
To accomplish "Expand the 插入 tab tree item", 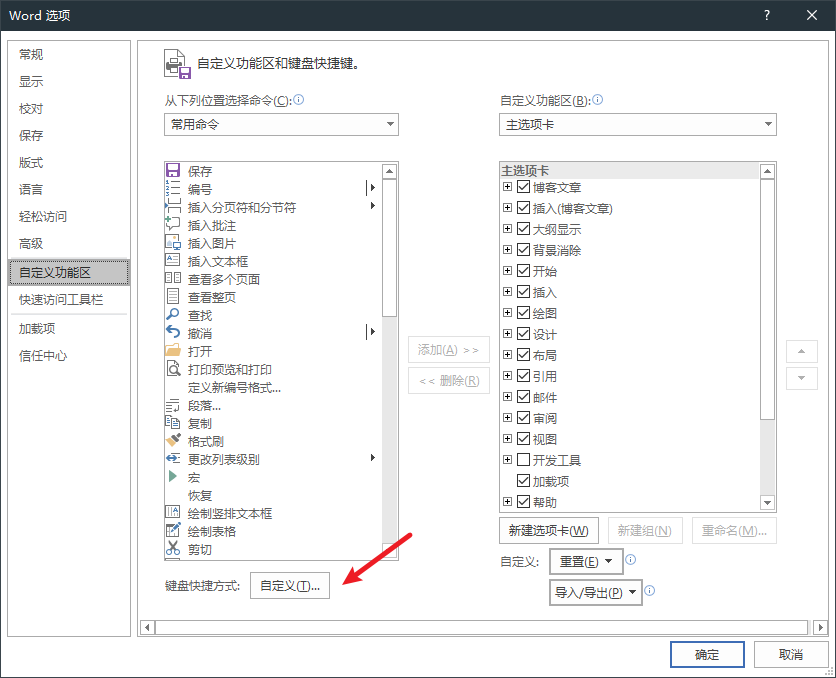I will pos(507,292).
